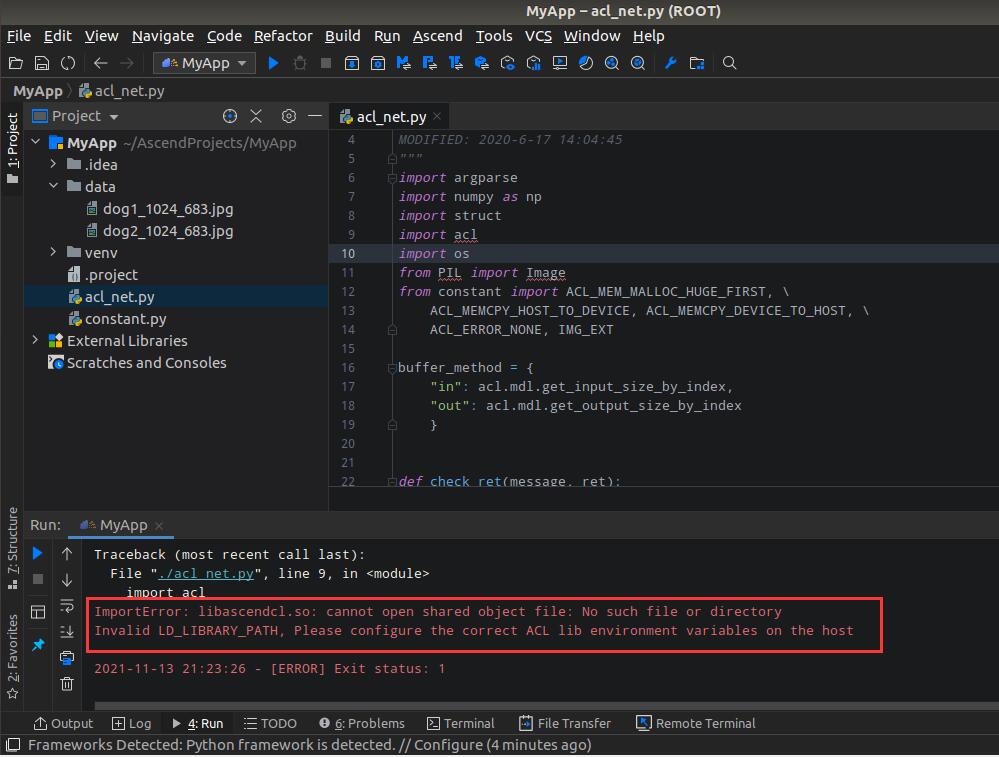The height and width of the screenshot is (757, 999).
Task: Open settings via the wrench icon
Action: click(x=671, y=63)
